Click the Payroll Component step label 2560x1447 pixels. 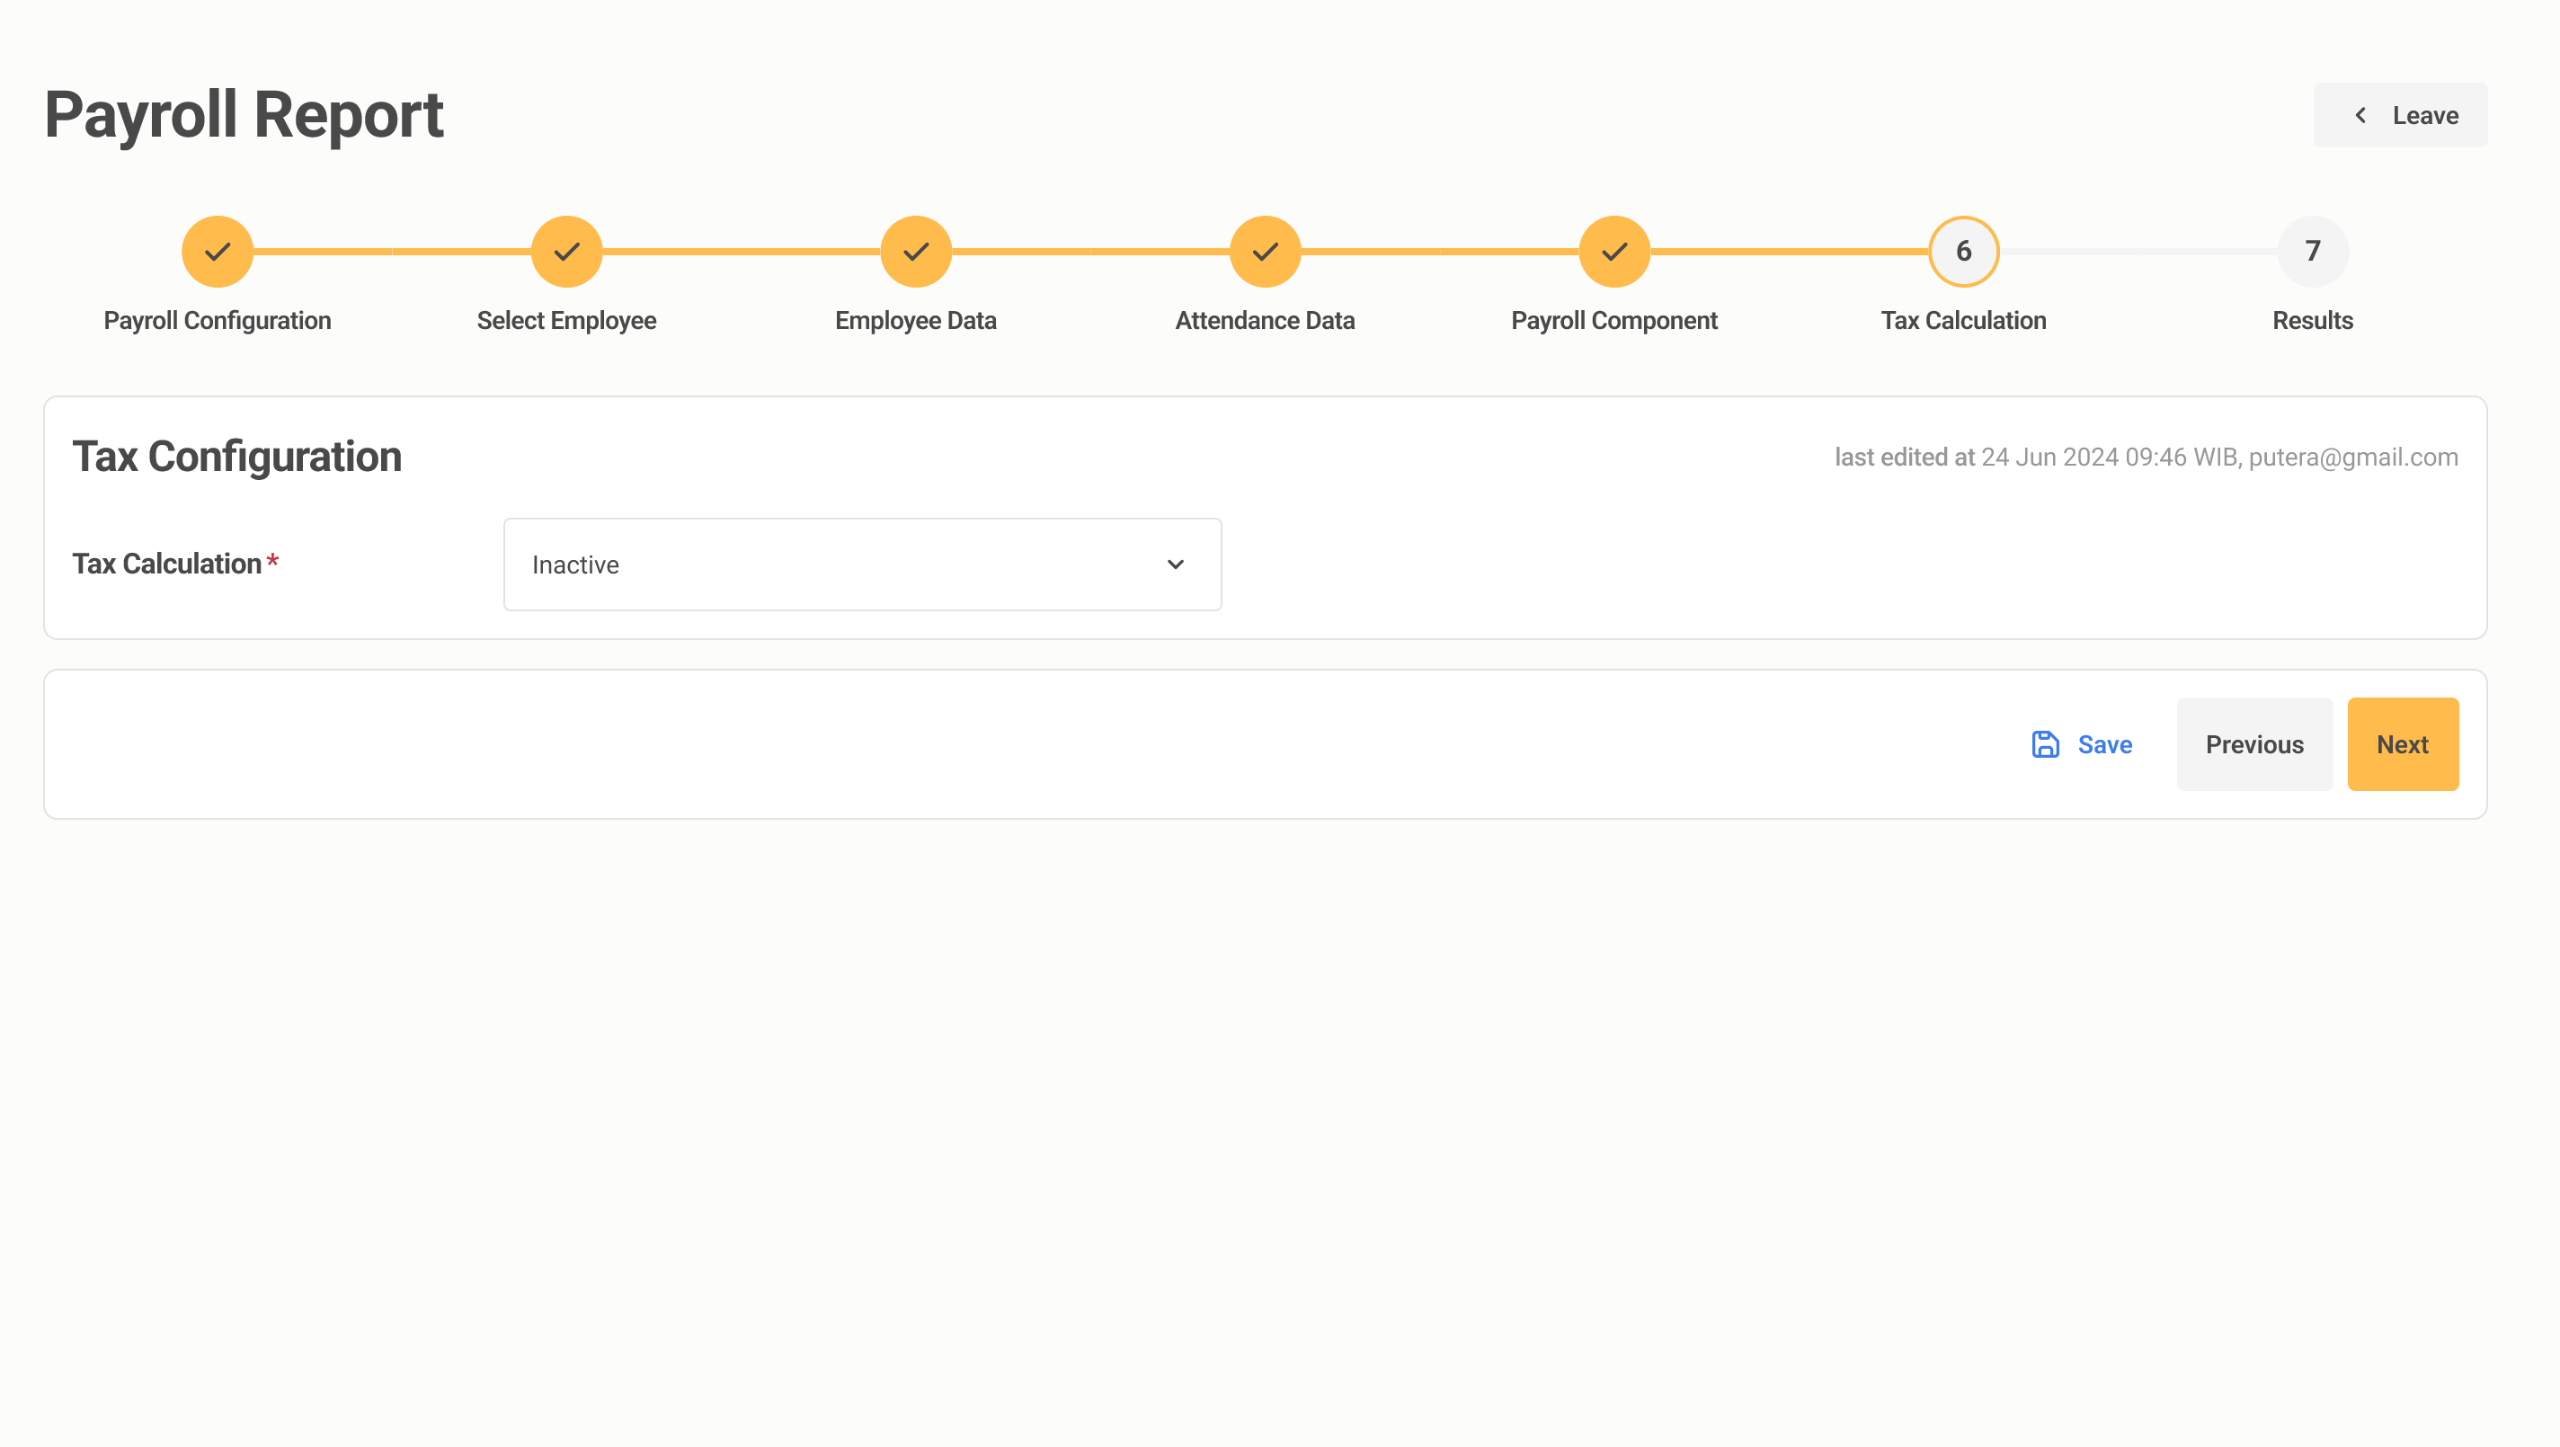click(x=1614, y=320)
